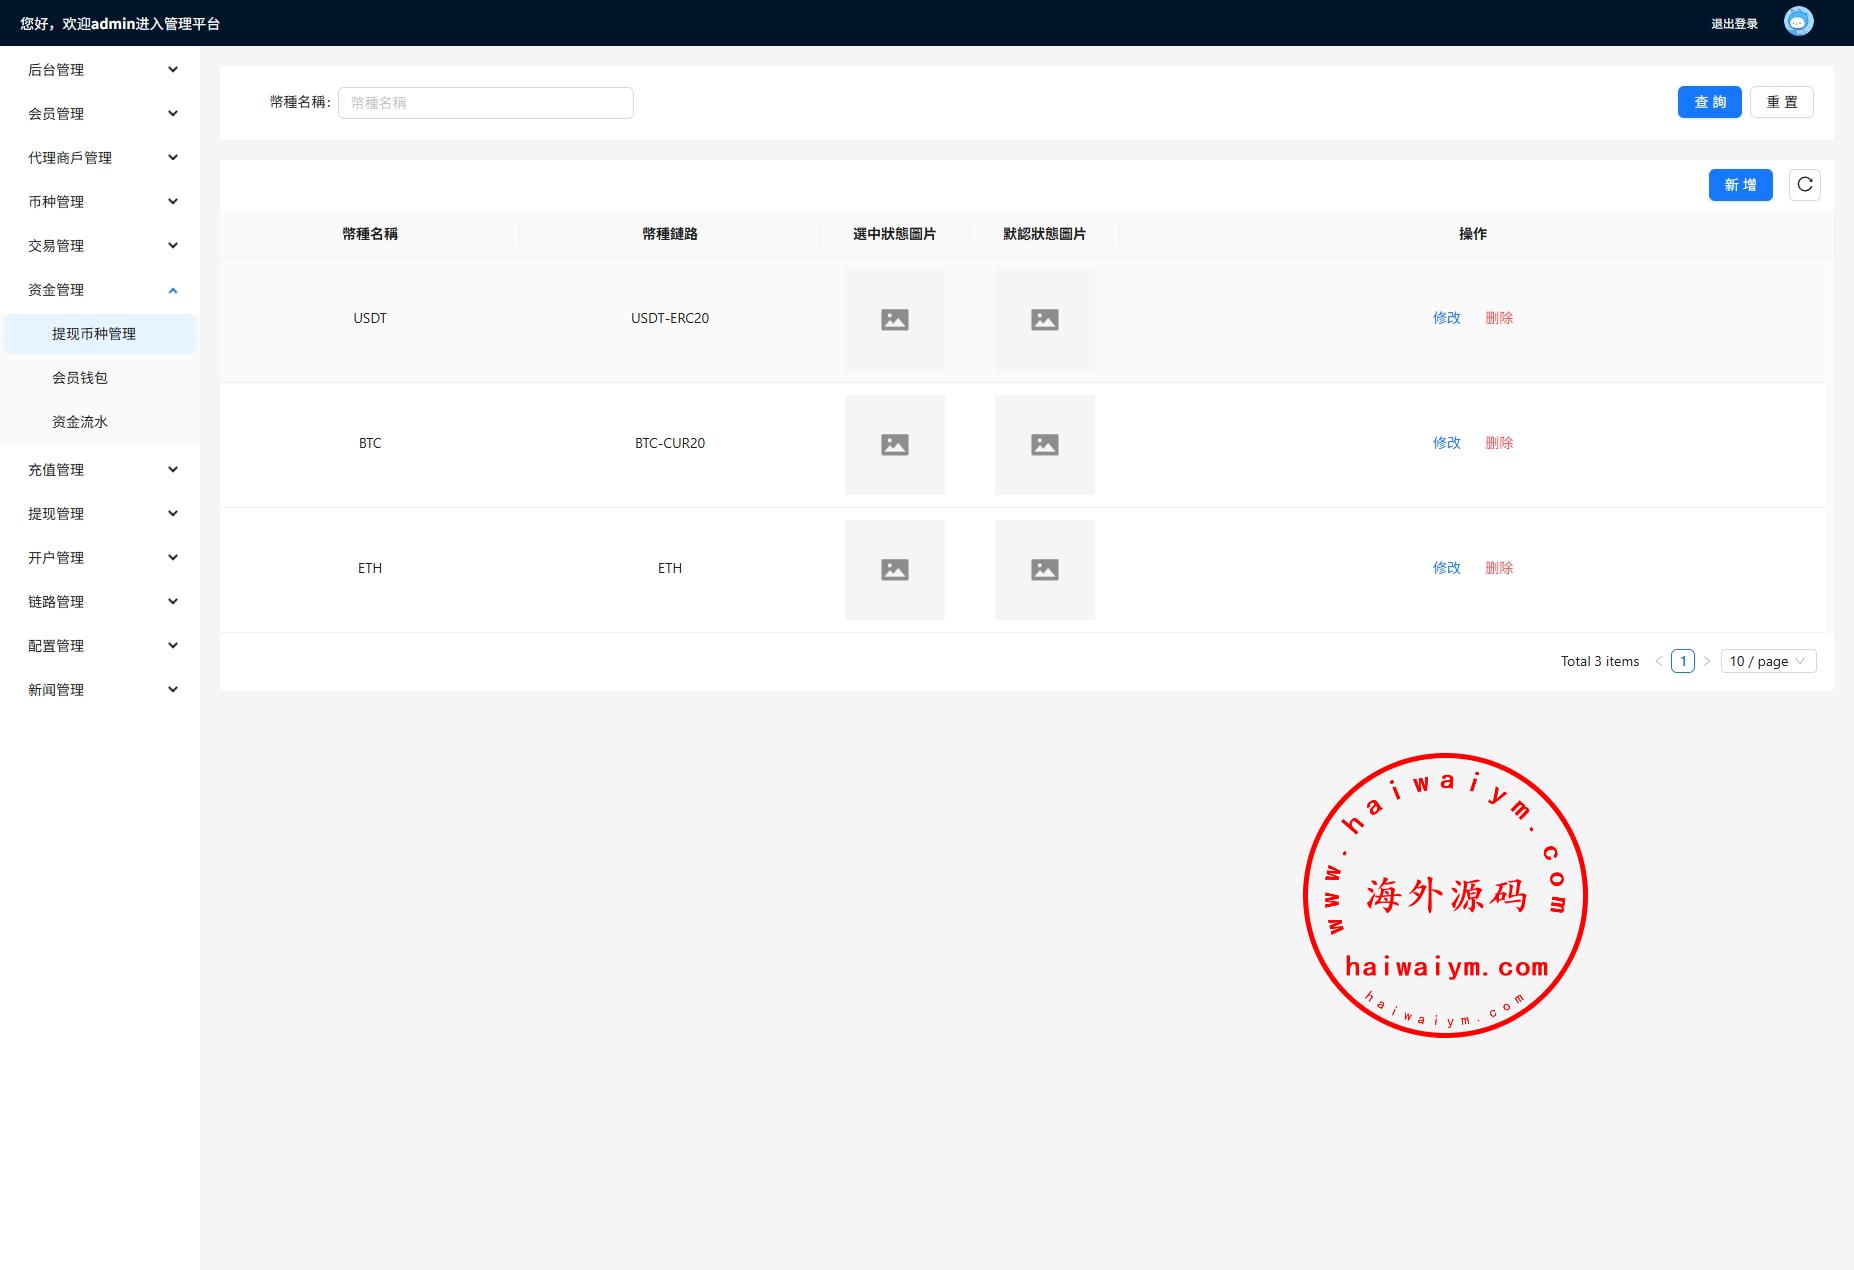Expand the 交易管理 sidebar menu
The width and height of the screenshot is (1854, 1270).
tap(100, 246)
